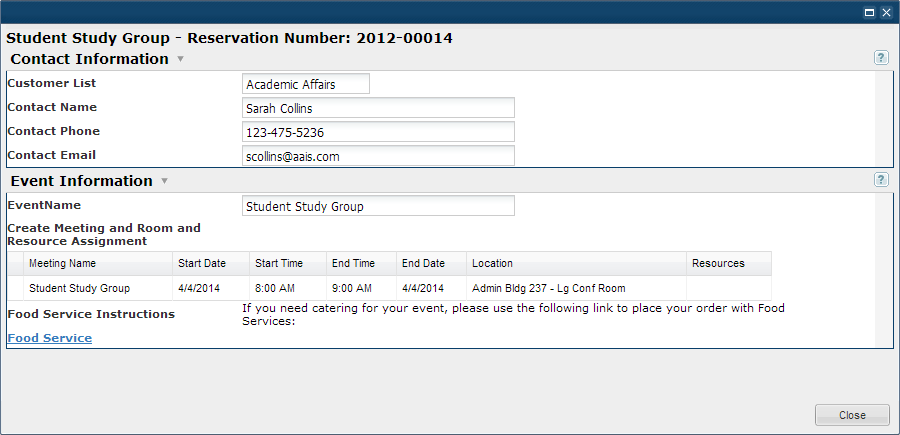Collapse the Event Information section arrow
This screenshot has width=900, height=435.
164,181
